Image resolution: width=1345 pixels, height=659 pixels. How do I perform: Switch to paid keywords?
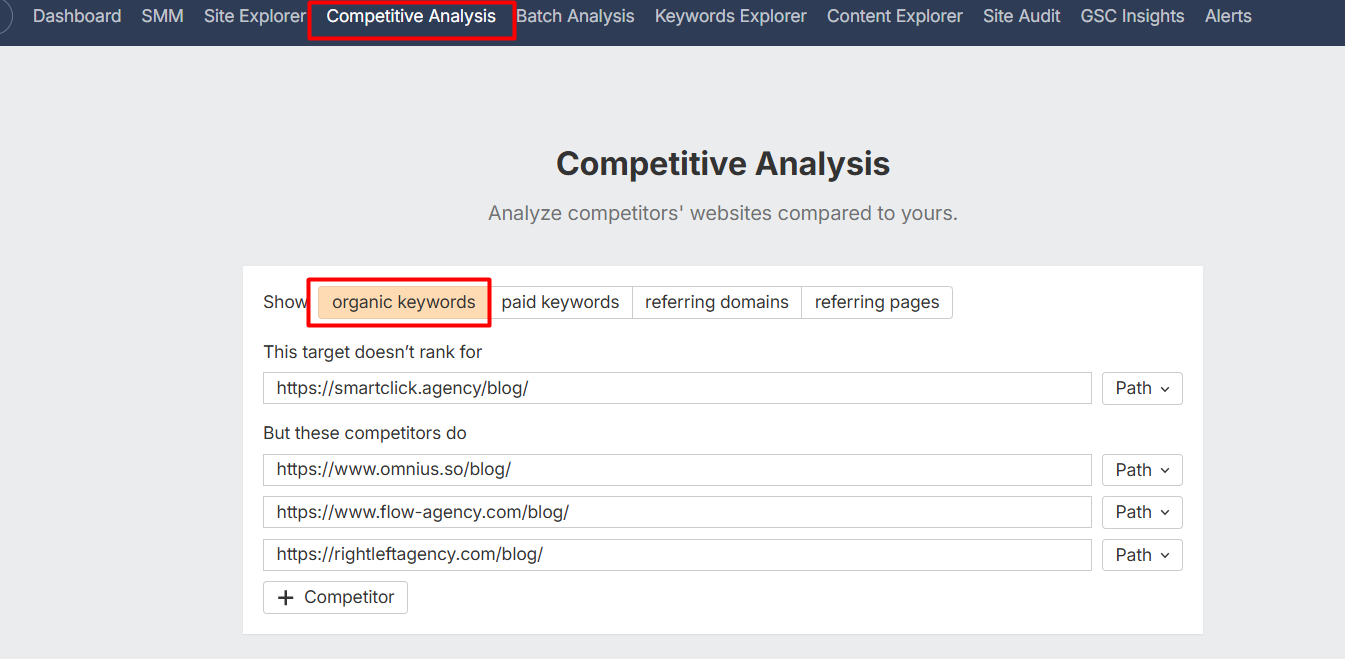click(x=560, y=302)
